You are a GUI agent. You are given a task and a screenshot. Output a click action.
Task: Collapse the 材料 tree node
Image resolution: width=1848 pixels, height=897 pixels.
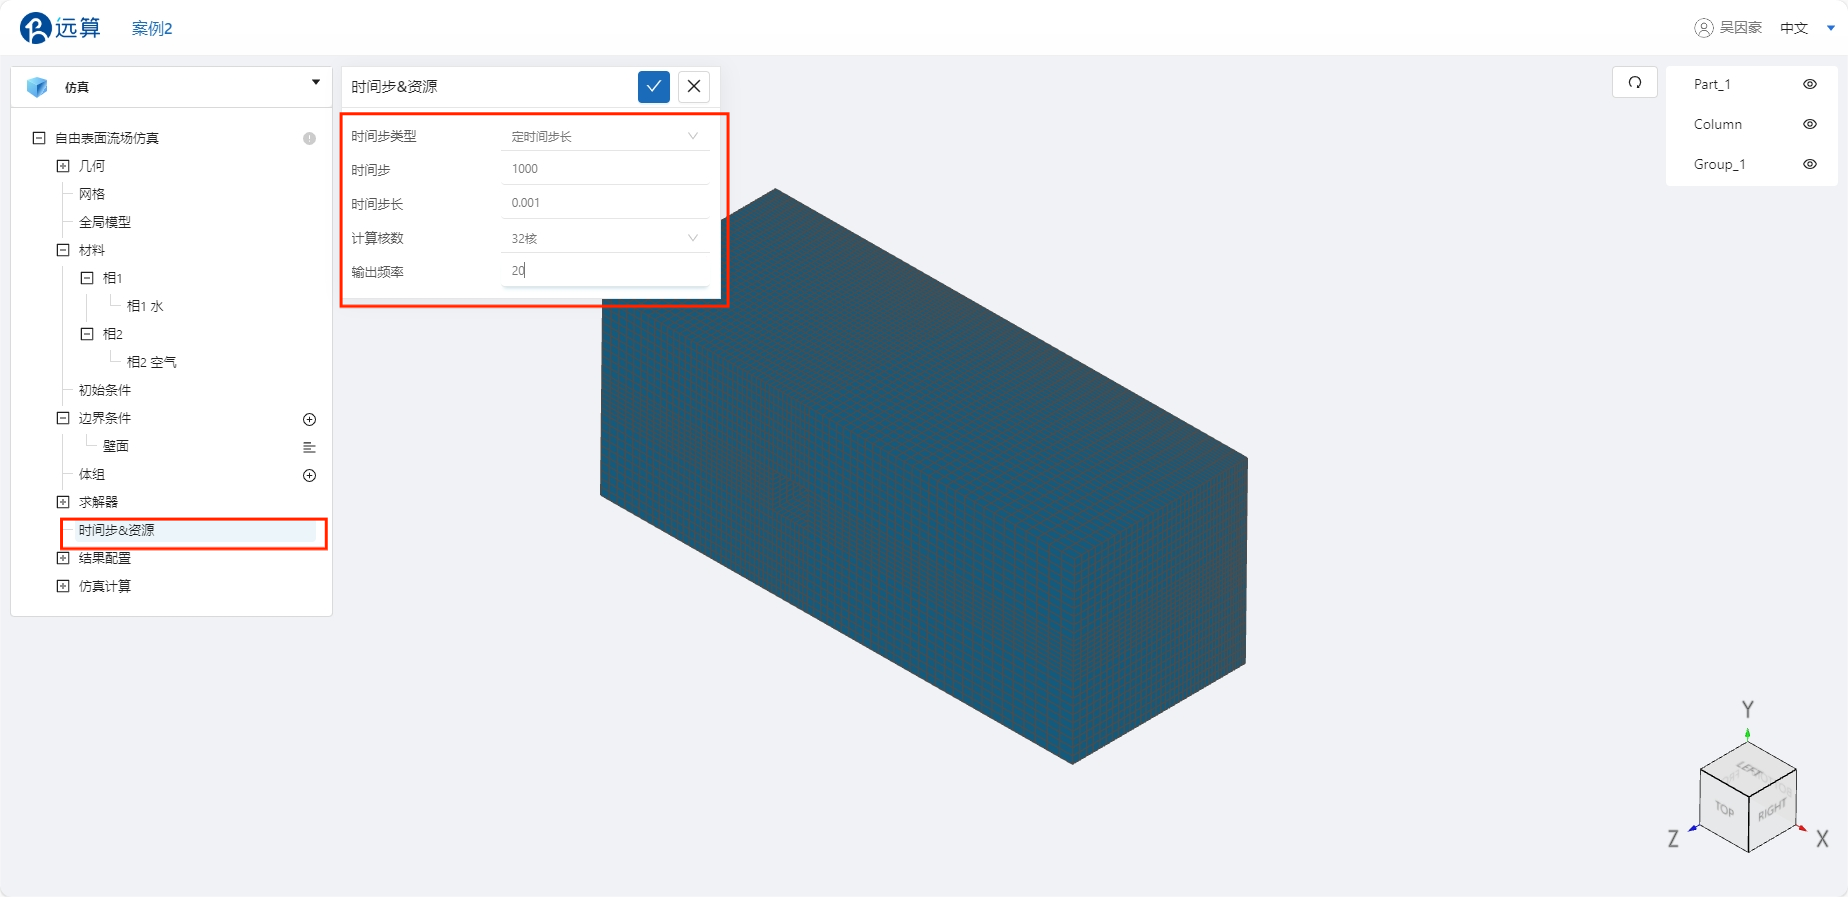[x=63, y=250]
